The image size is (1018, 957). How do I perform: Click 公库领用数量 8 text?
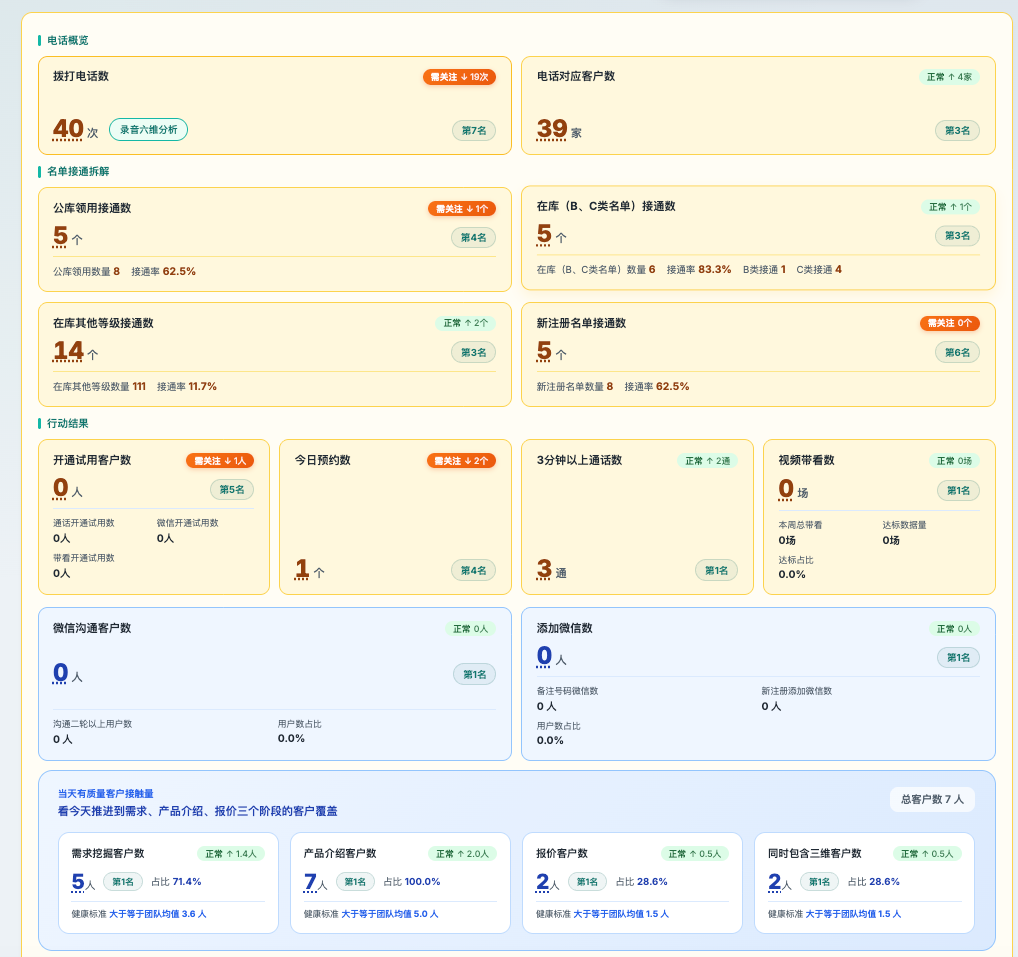tap(86, 271)
